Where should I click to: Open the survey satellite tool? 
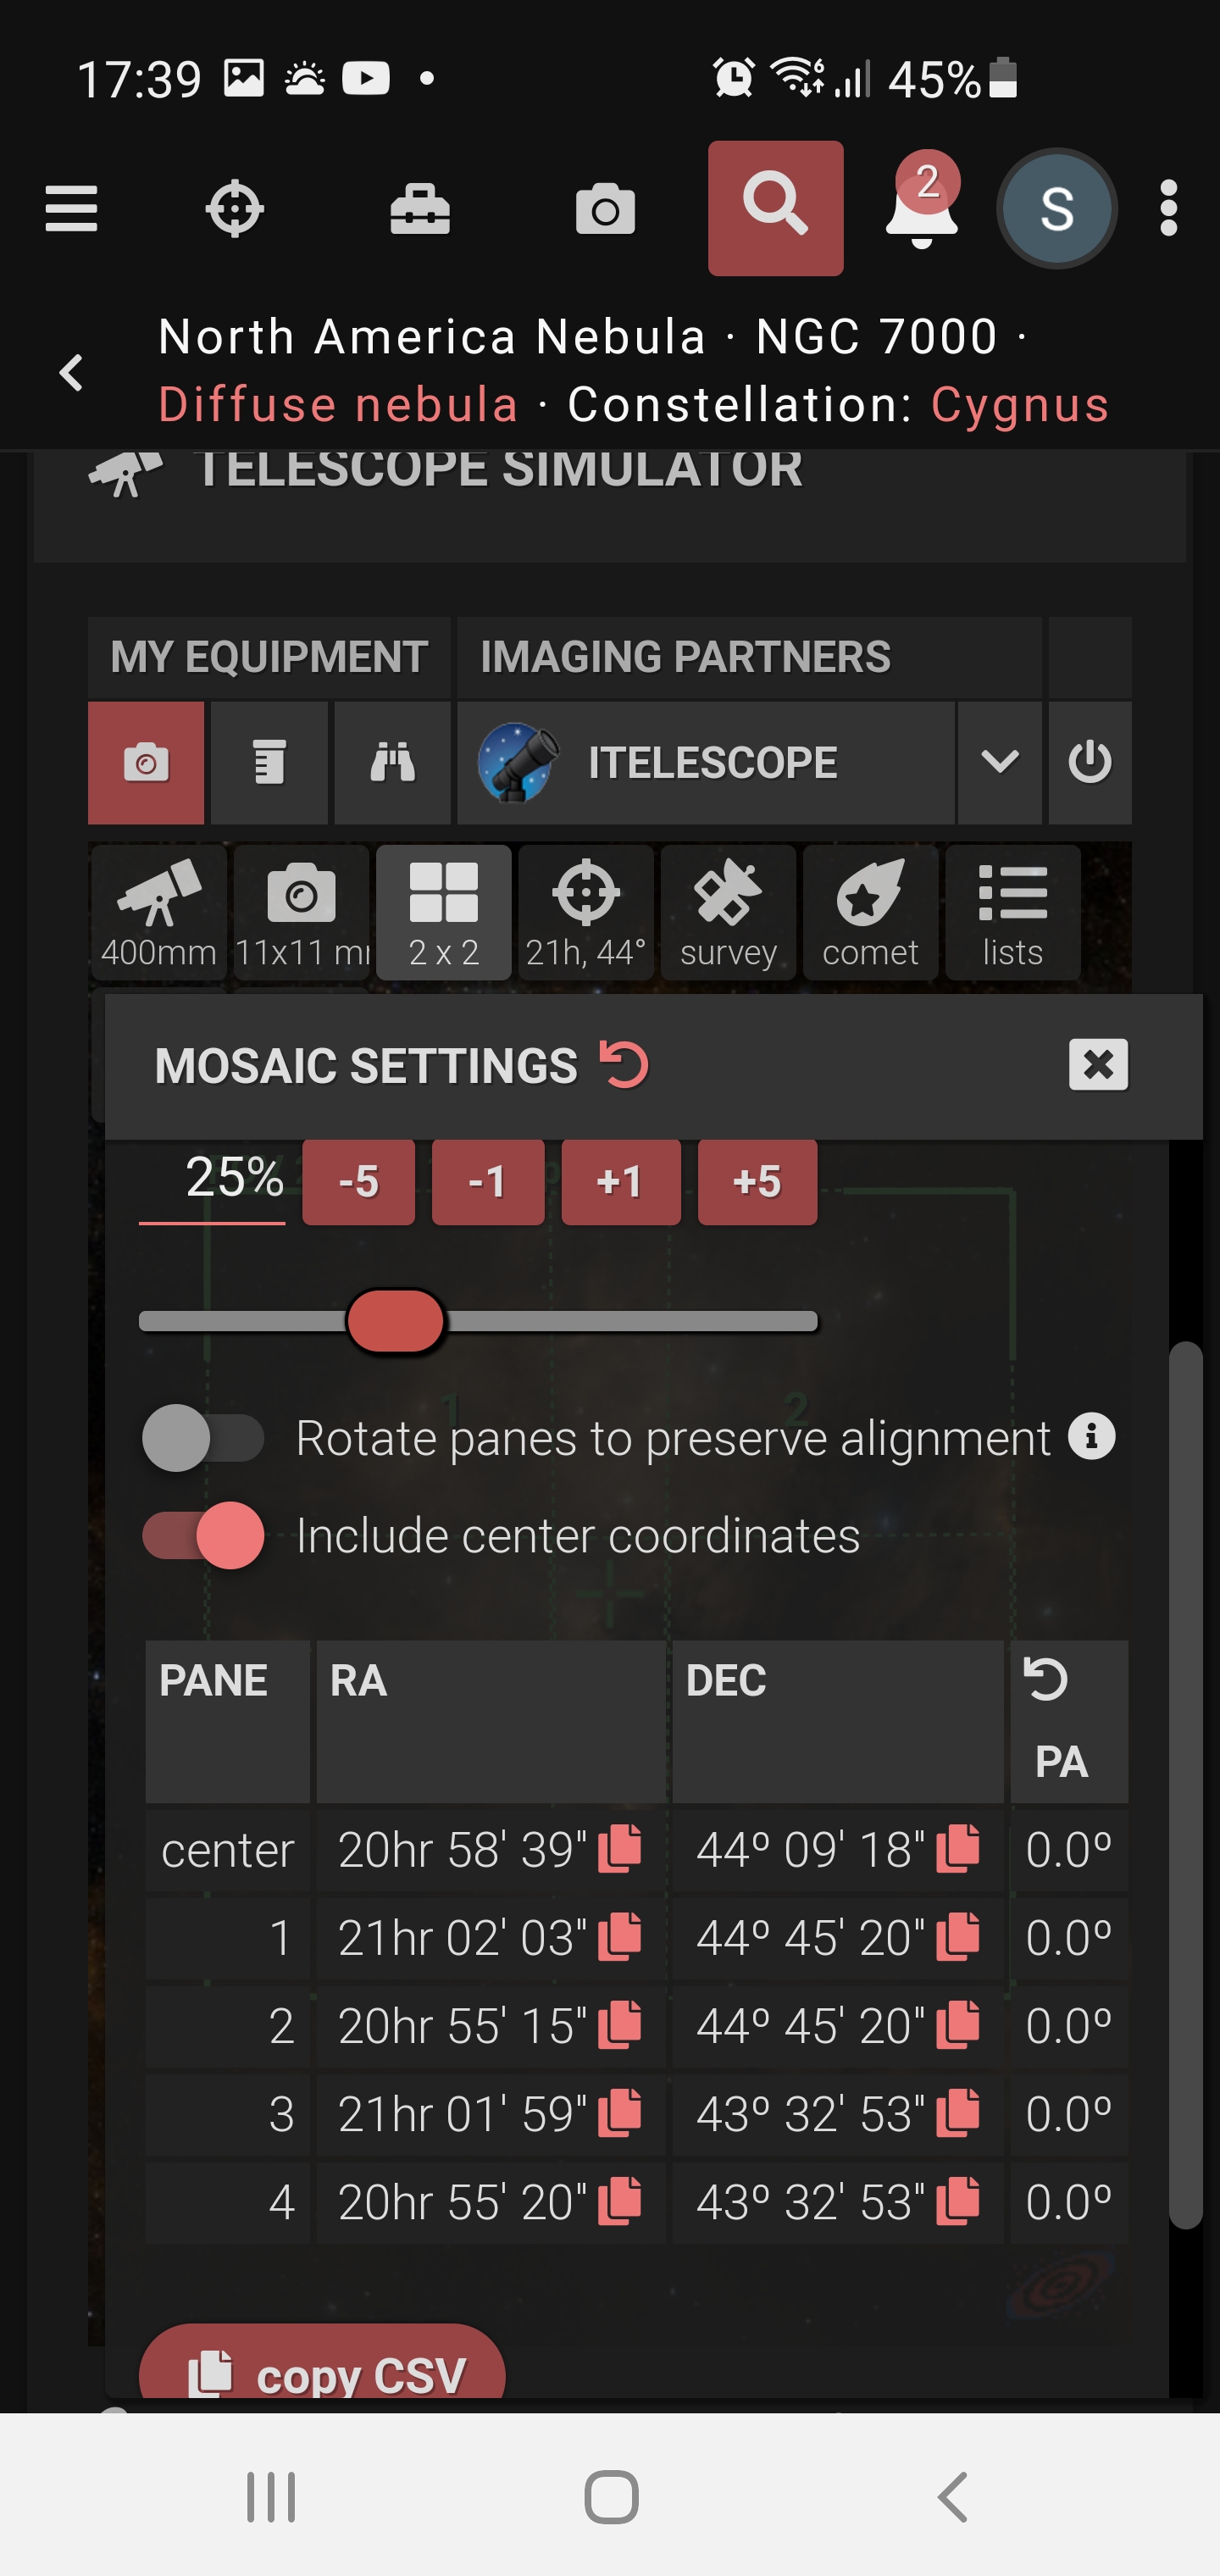(727, 912)
